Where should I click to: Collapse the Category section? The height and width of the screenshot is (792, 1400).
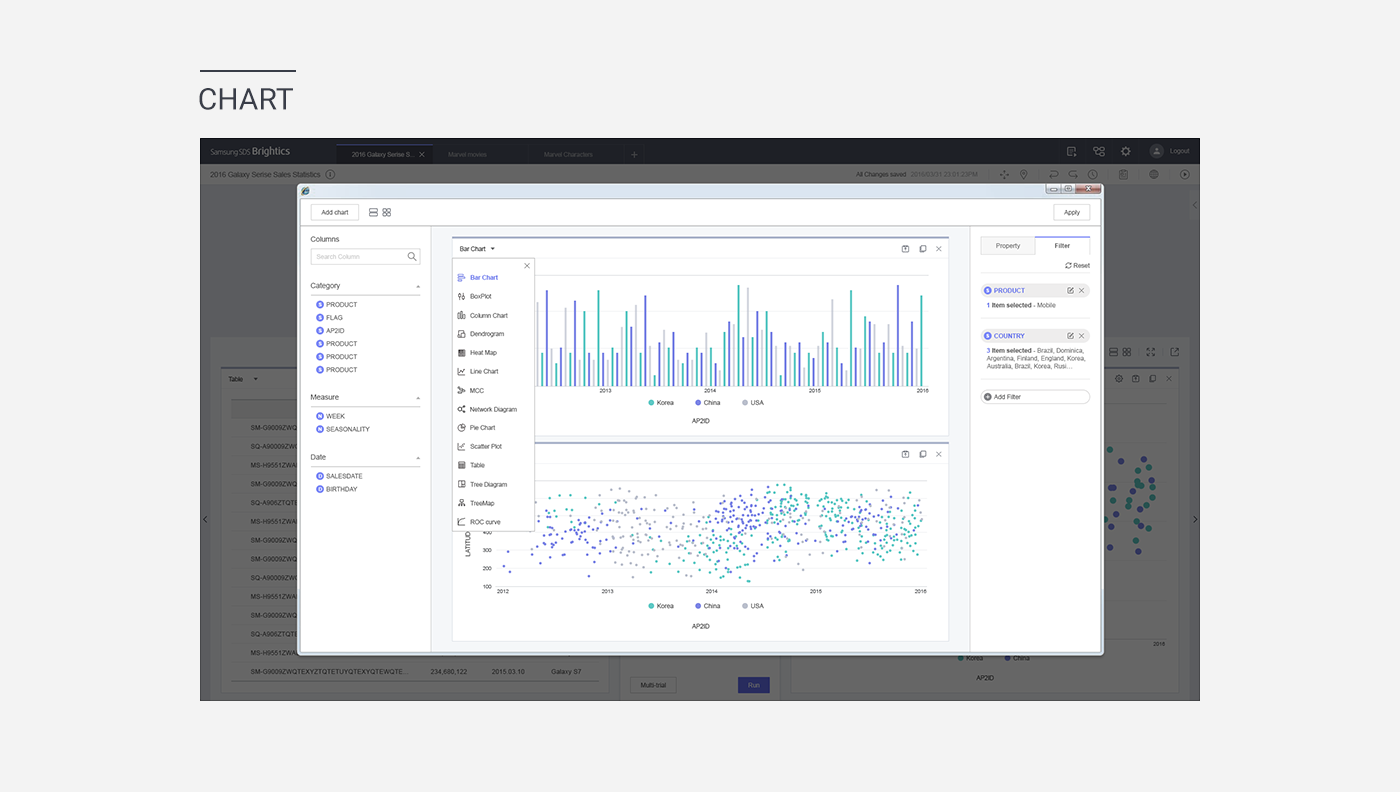[418, 287]
